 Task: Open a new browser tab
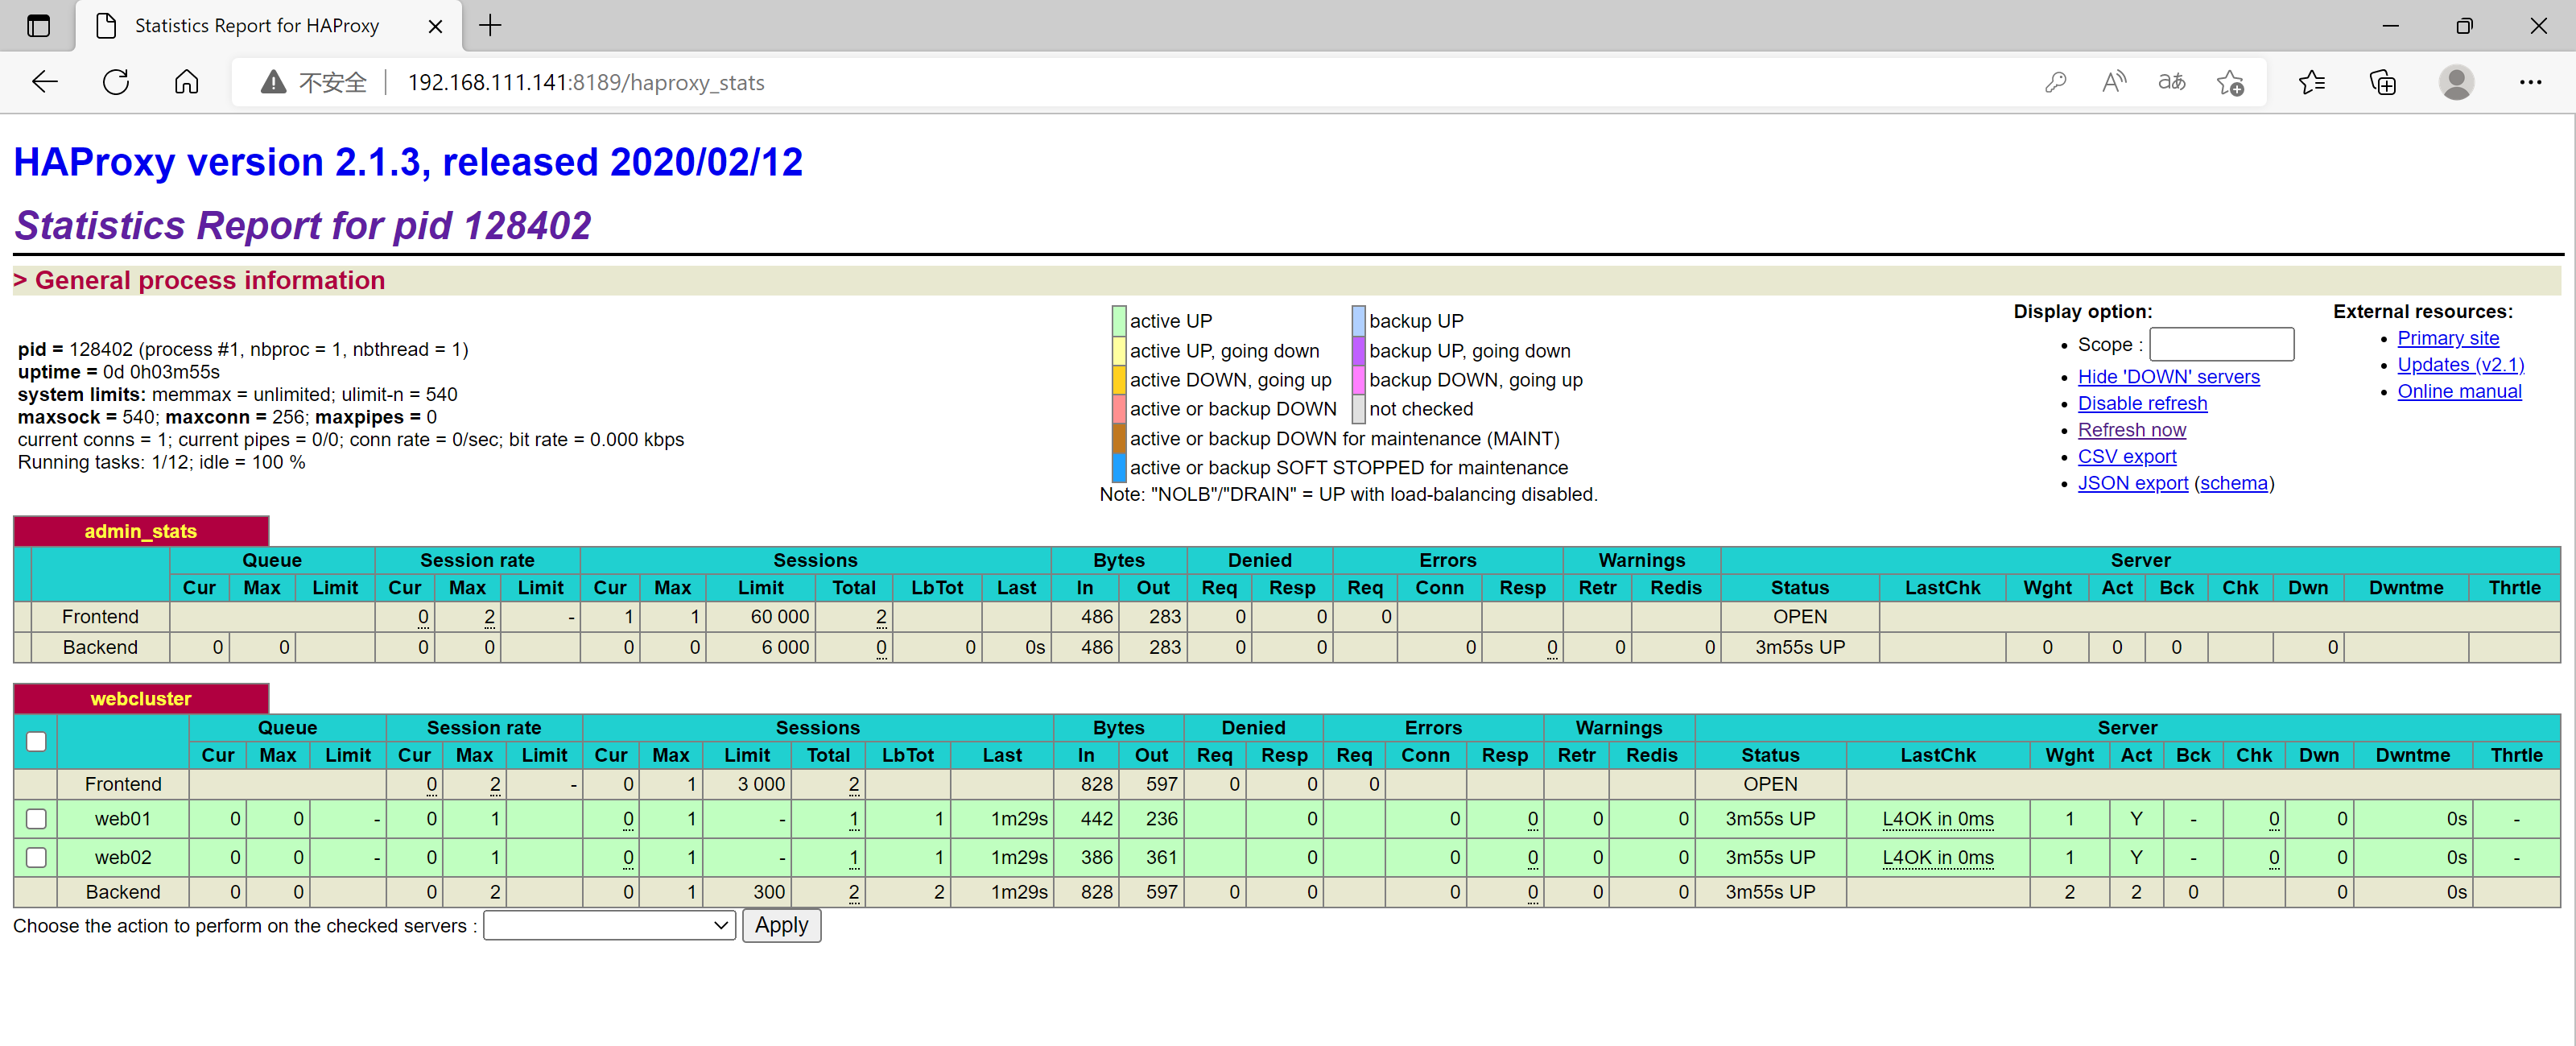pyautogui.click(x=490, y=26)
